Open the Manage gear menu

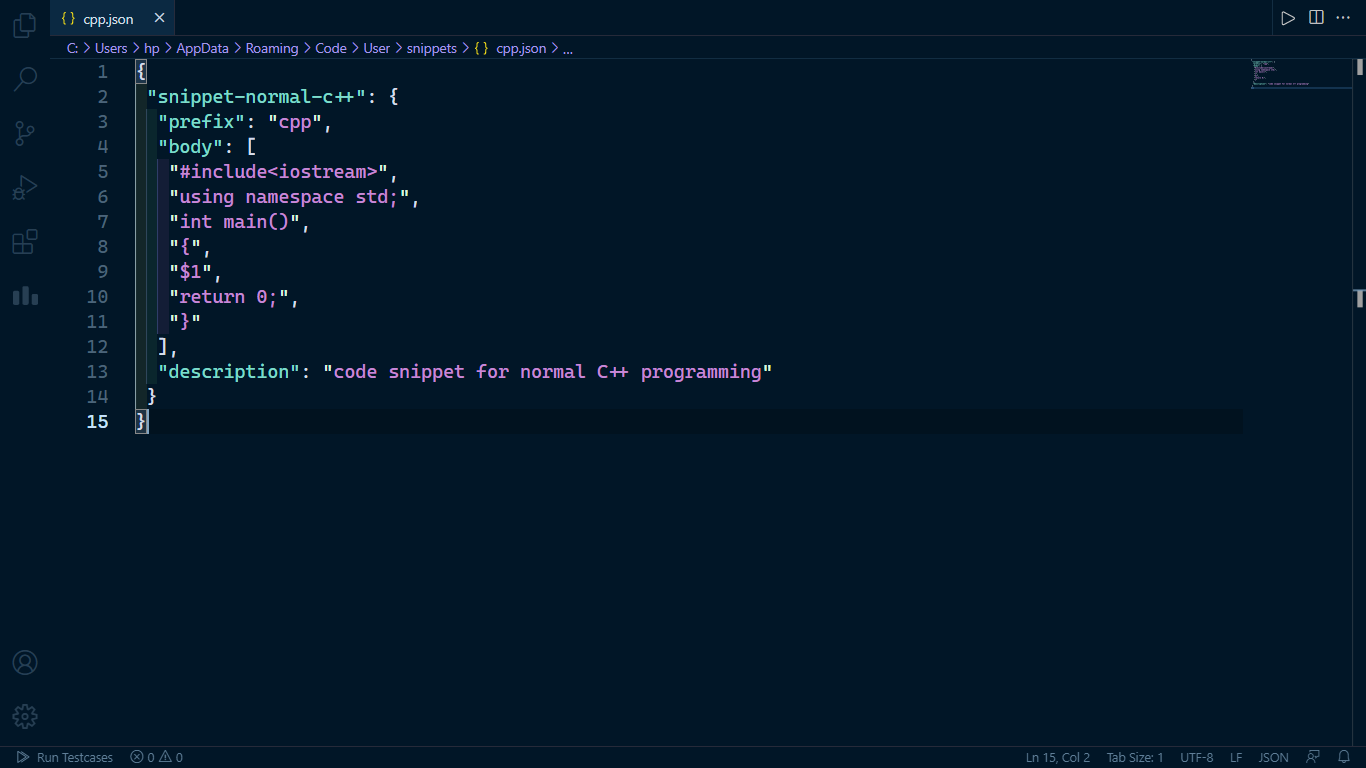(x=25, y=716)
